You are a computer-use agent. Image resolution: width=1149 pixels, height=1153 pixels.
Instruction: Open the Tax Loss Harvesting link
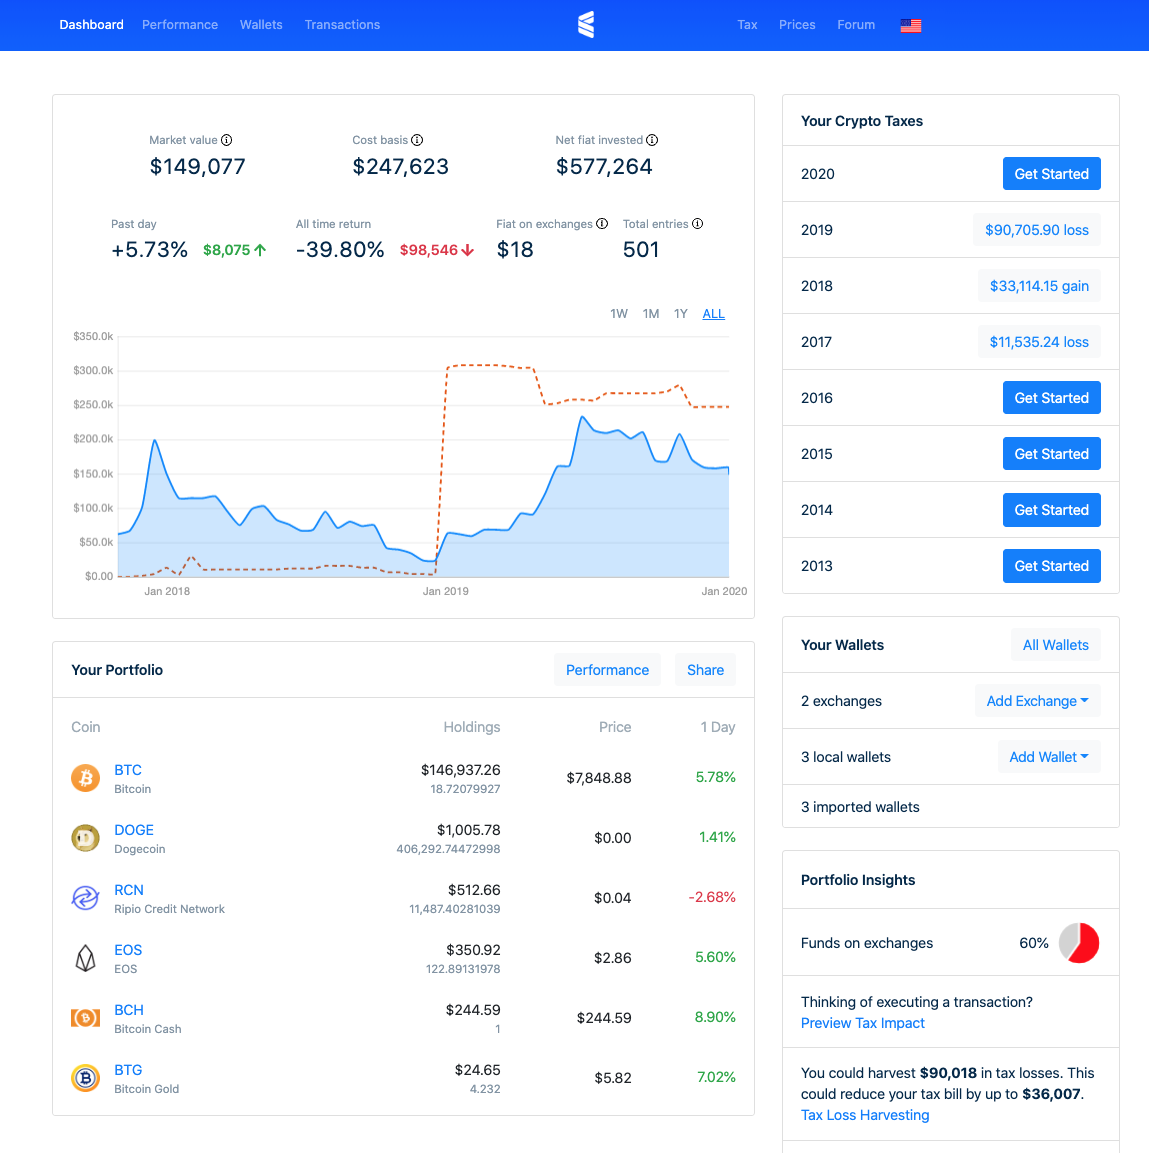pos(865,1115)
